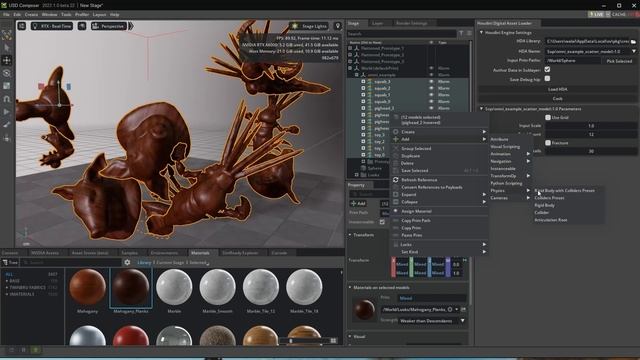Open the RTX - Real-Time renderer menu

(52, 26)
